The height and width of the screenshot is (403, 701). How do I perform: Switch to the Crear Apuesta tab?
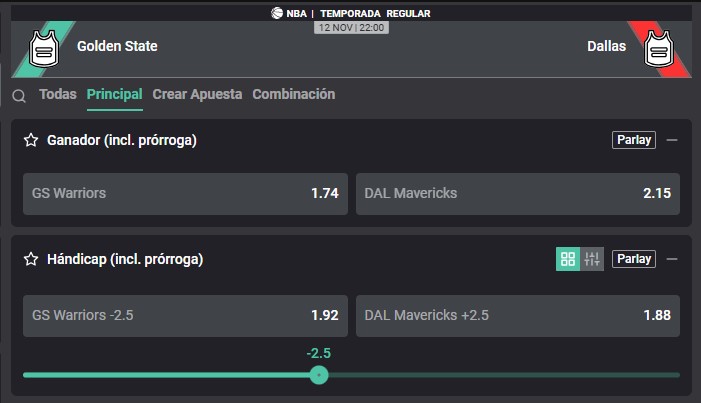[x=197, y=94]
